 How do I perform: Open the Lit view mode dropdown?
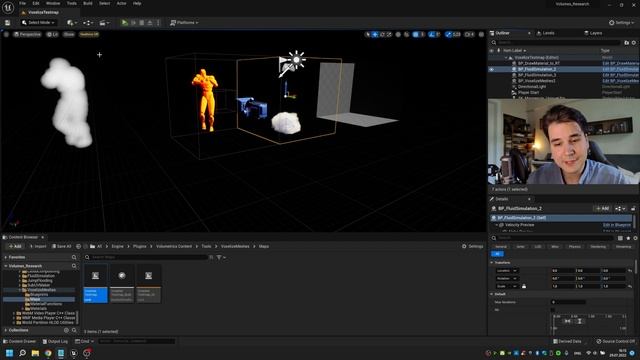(53, 35)
